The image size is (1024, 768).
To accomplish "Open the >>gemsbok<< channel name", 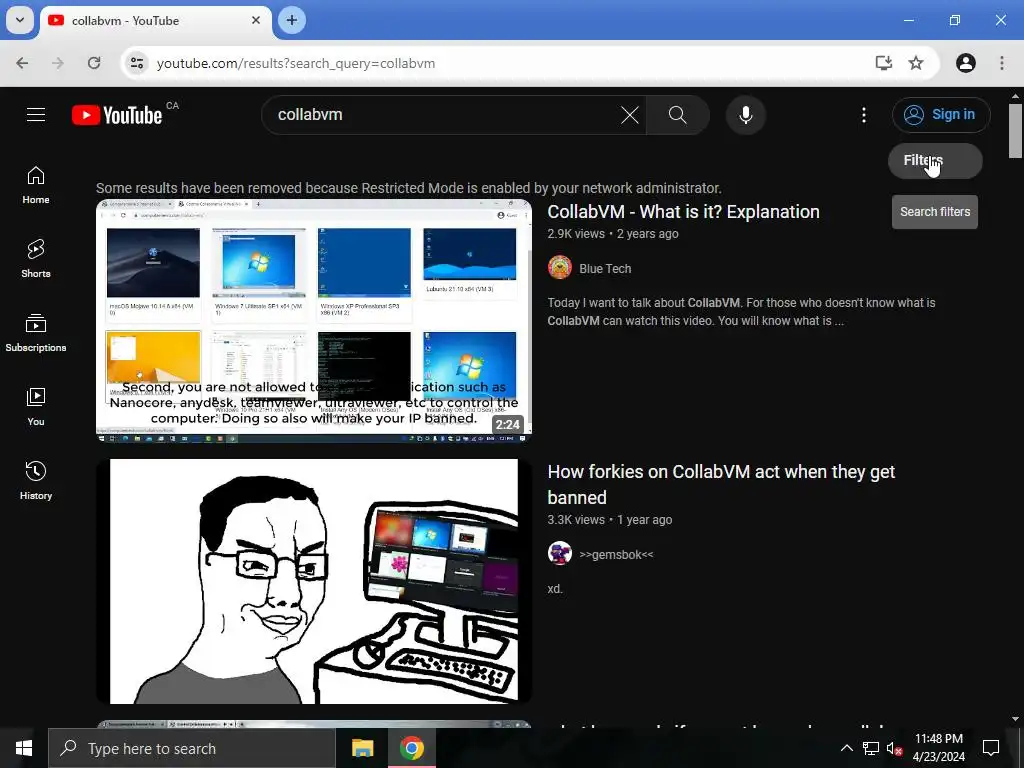I will tap(616, 554).
